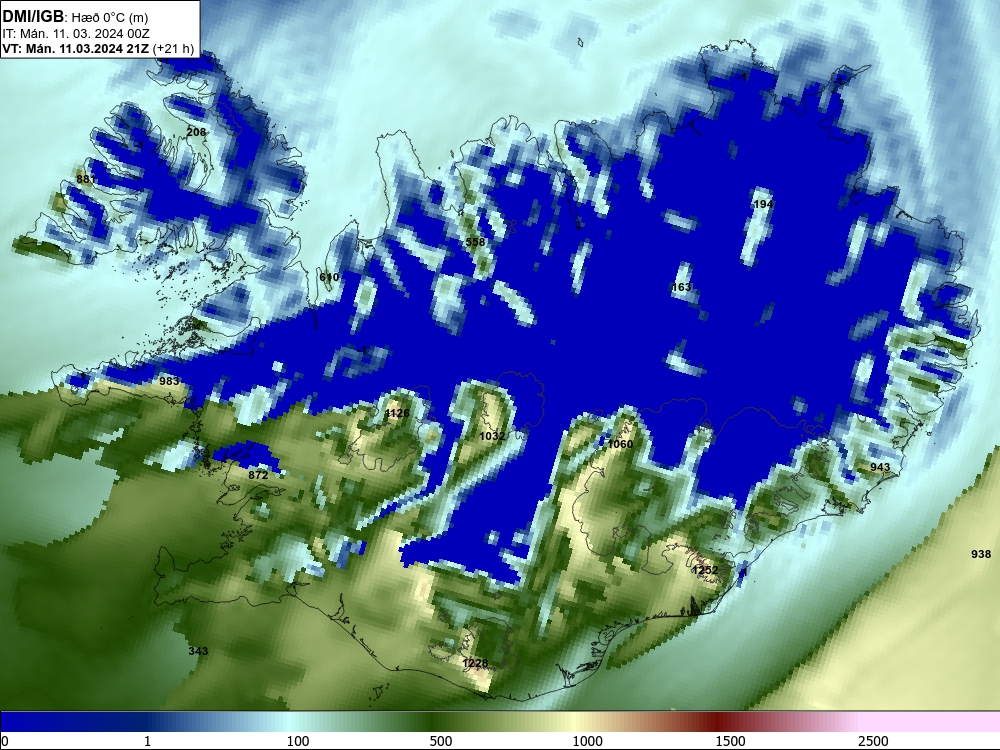Click the map value 1126

pos(397,413)
